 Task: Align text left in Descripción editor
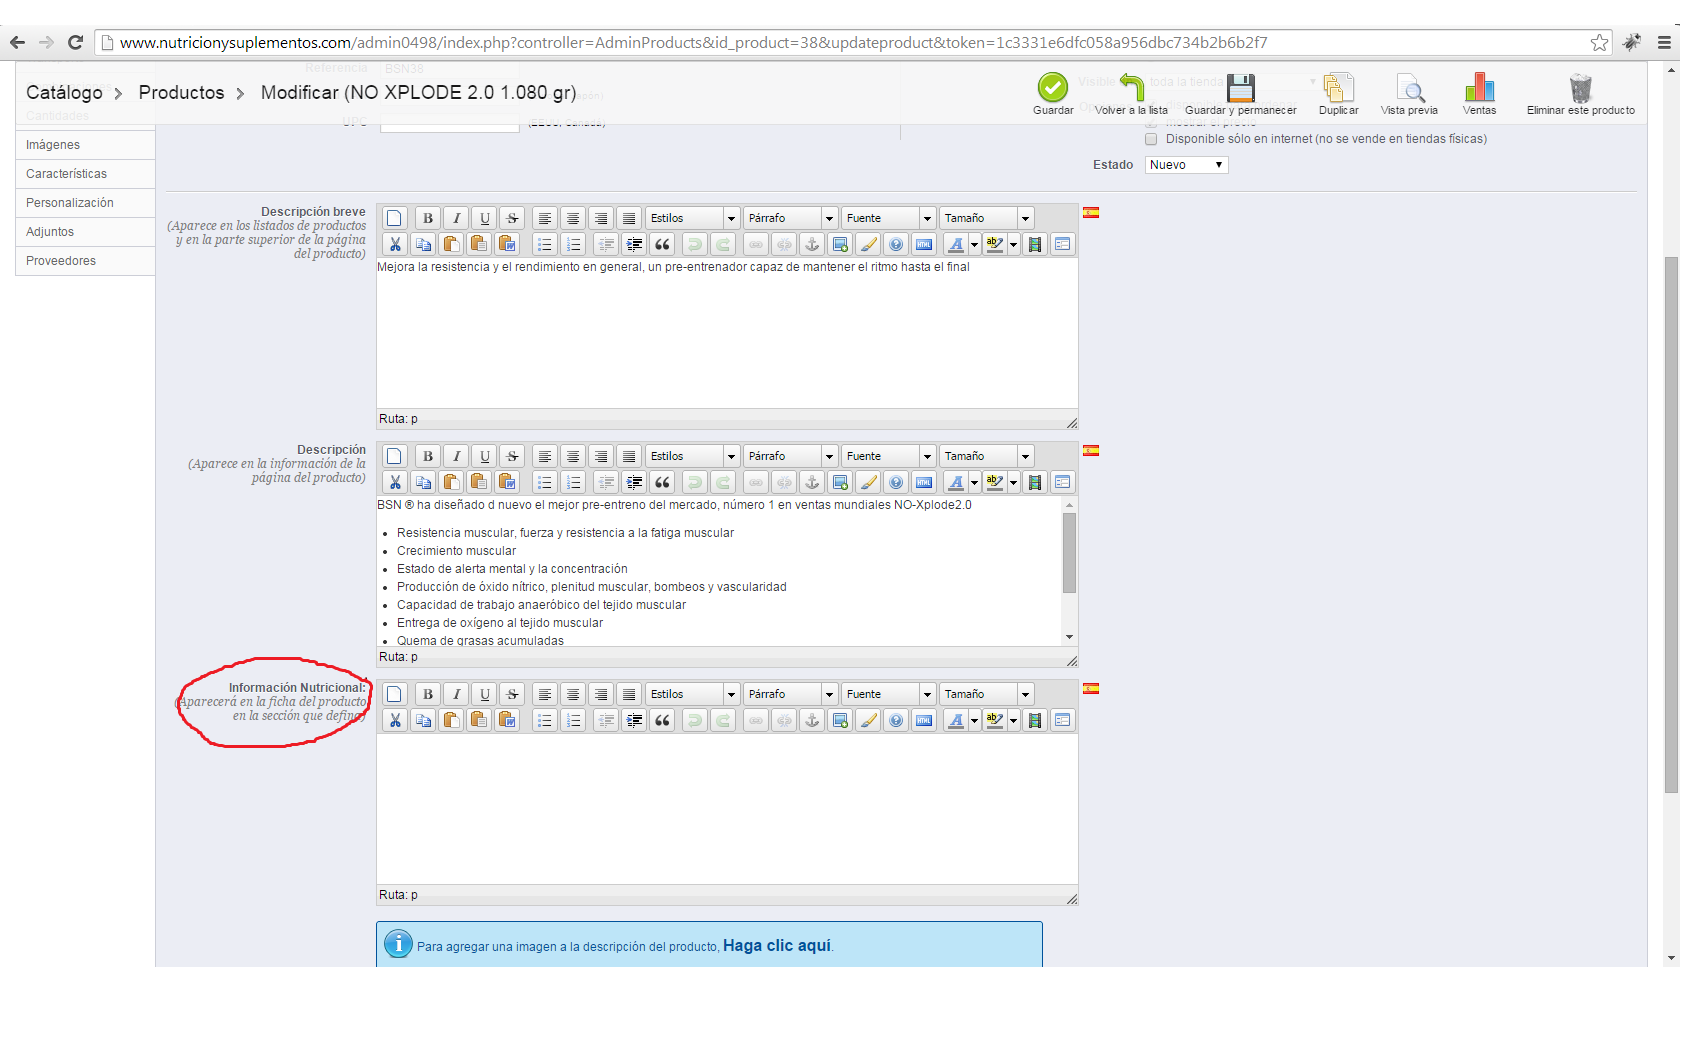click(x=544, y=456)
